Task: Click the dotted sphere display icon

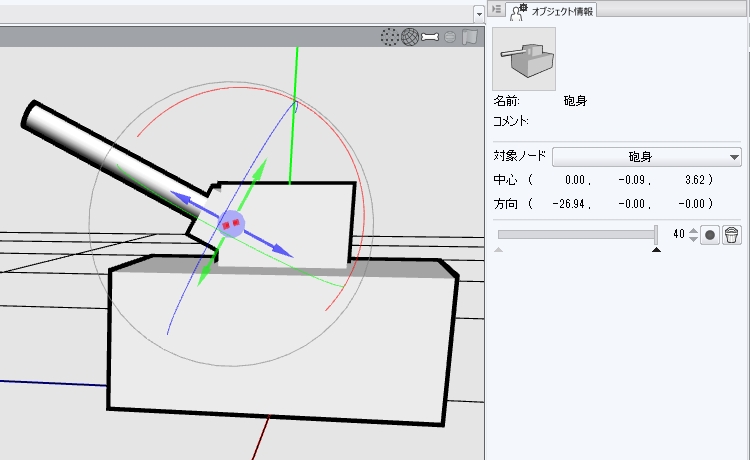Action: [x=389, y=37]
